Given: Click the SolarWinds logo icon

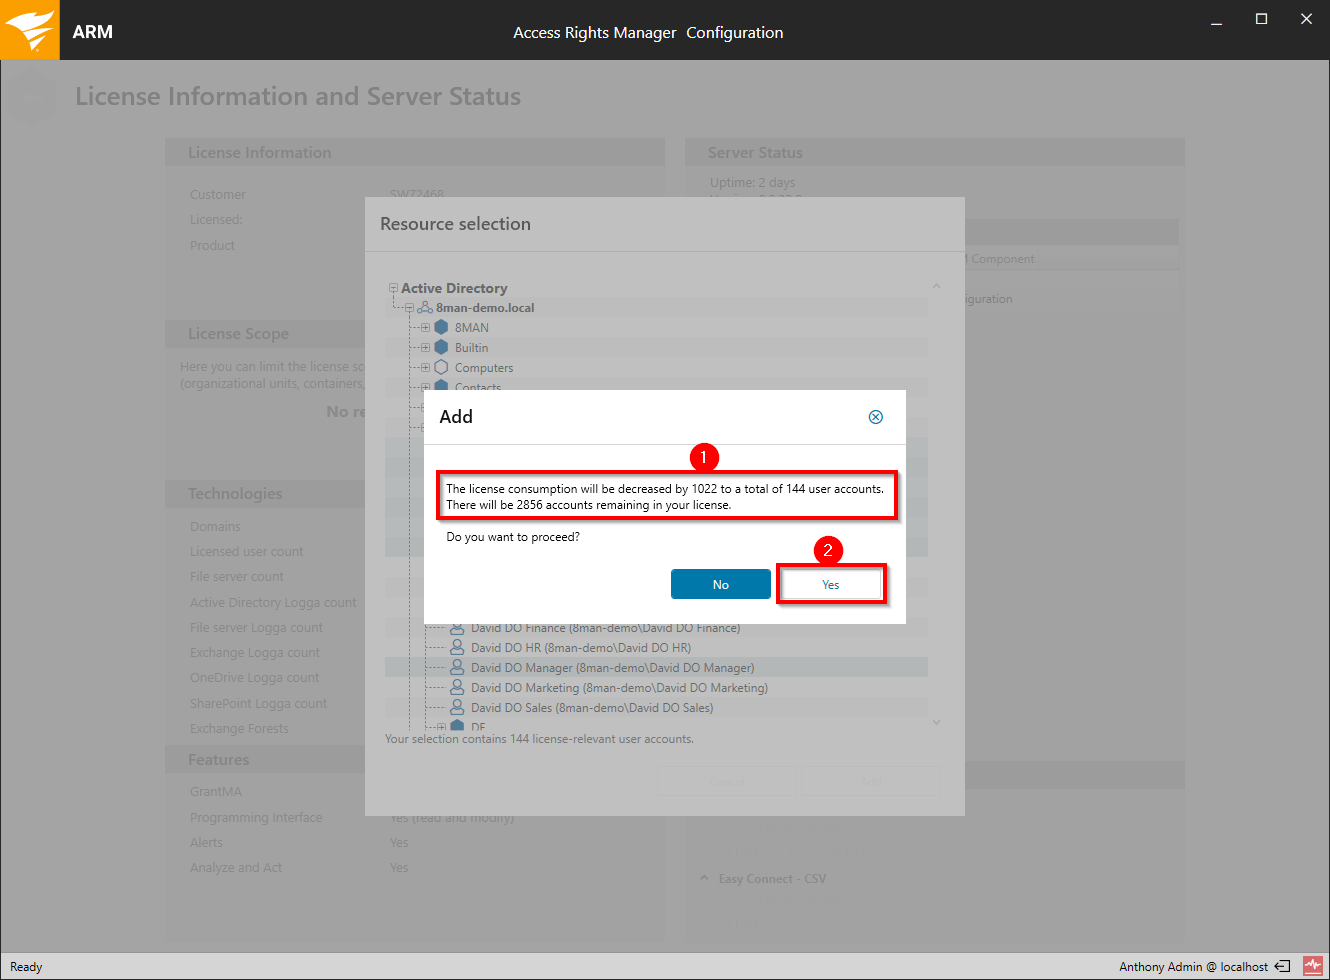Looking at the screenshot, I should [x=30, y=30].
